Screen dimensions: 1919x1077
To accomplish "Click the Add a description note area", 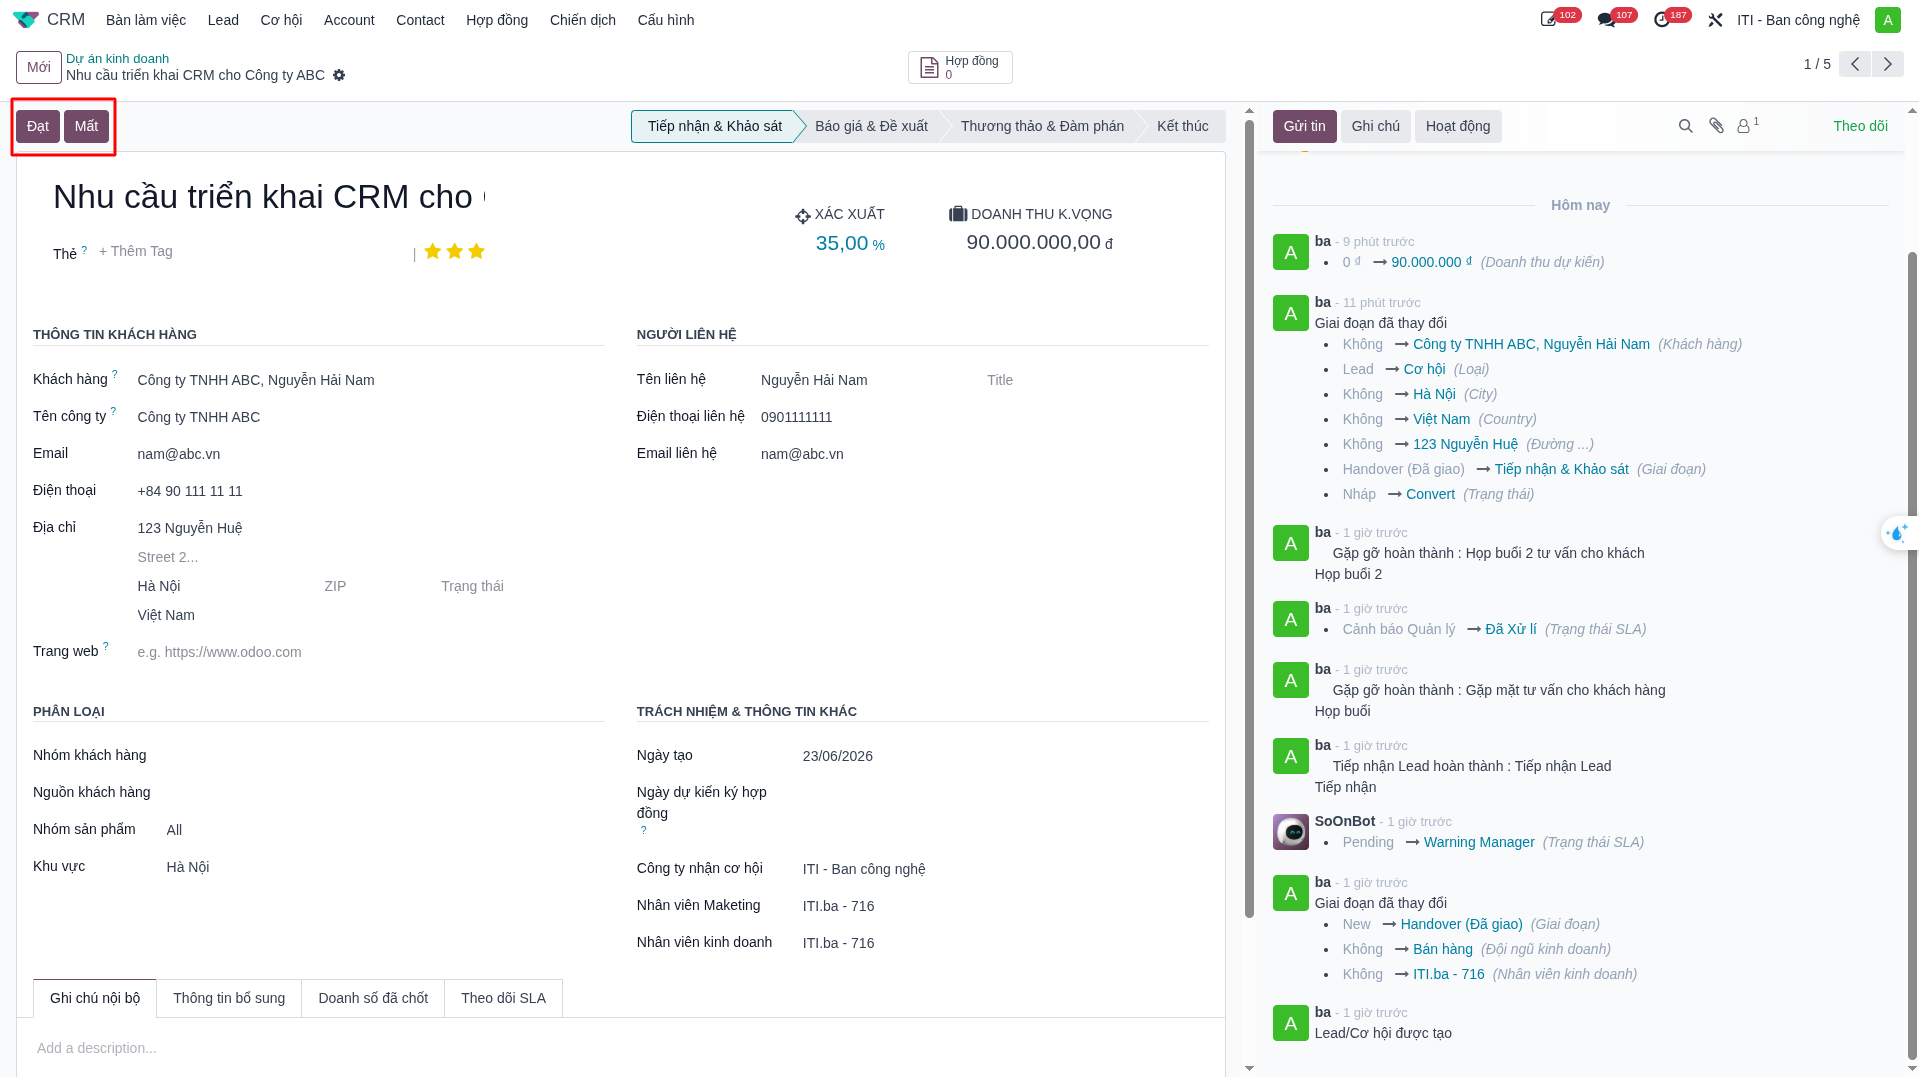I will 620,1048.
